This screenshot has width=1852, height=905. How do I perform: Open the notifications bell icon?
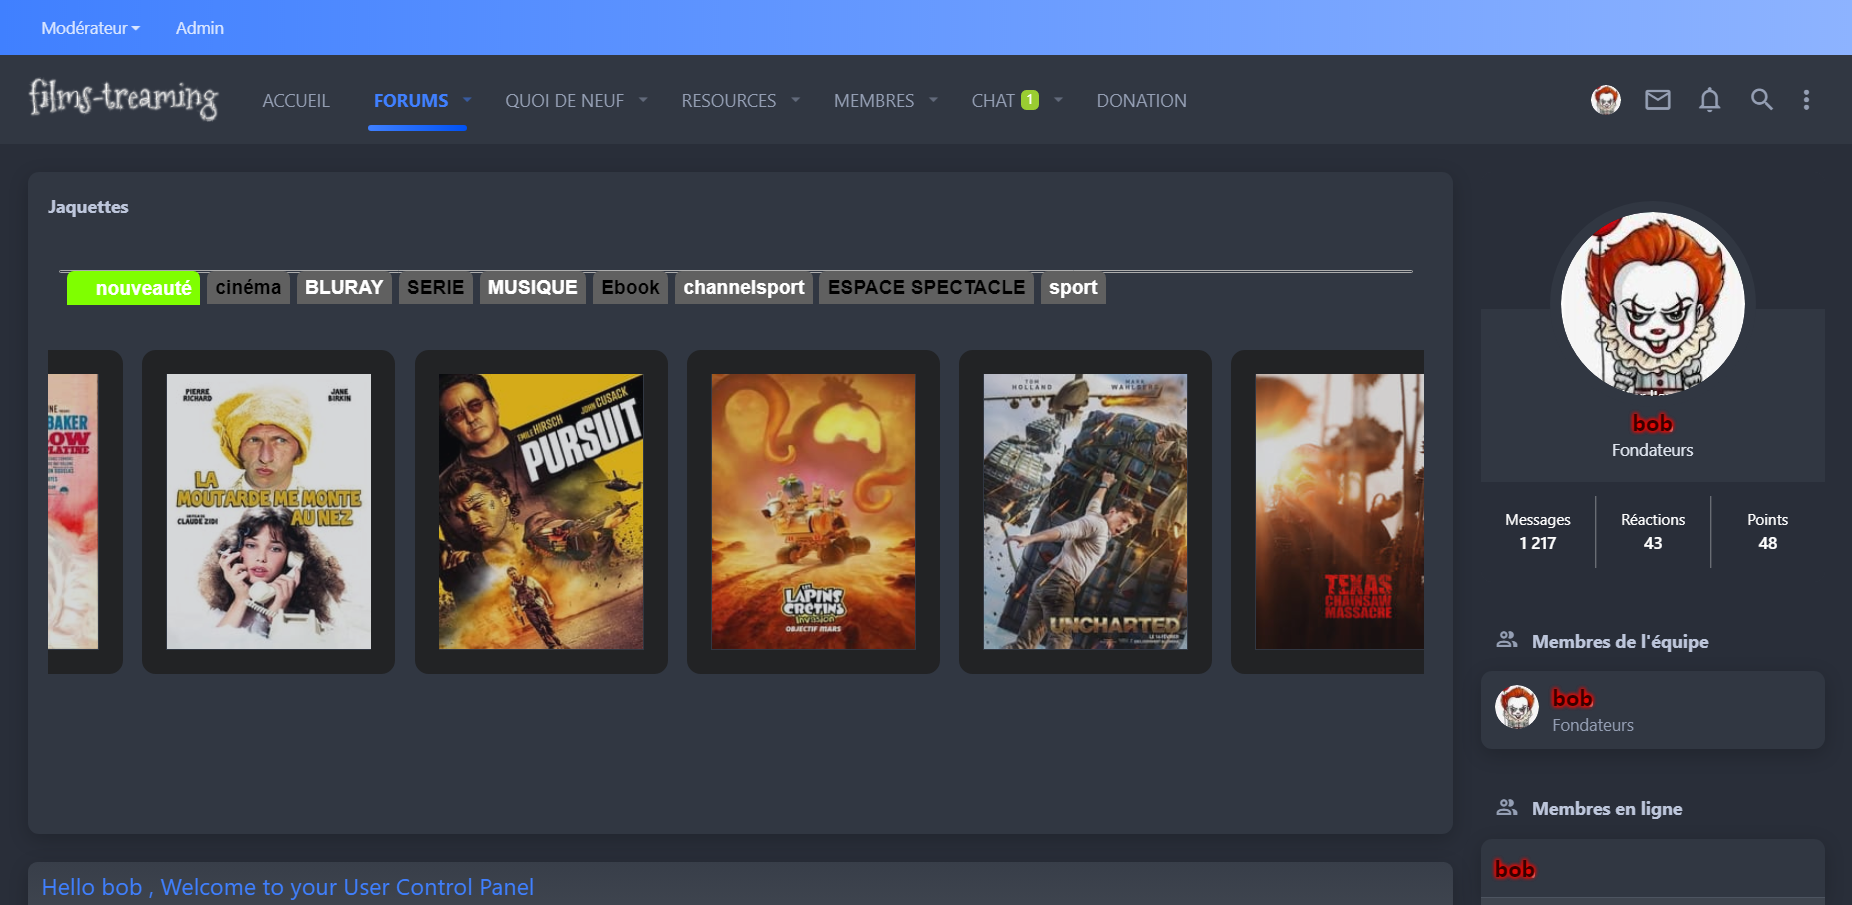(x=1710, y=100)
